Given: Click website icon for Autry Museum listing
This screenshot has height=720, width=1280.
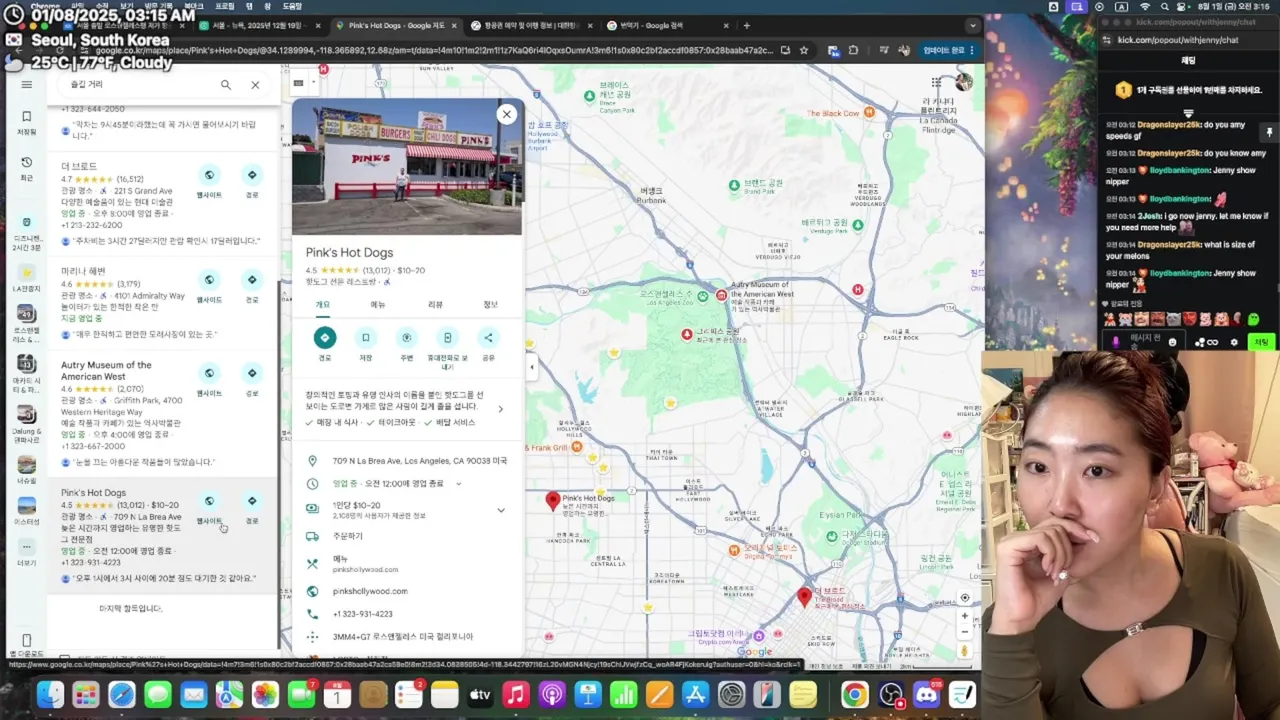Looking at the screenshot, I should (209, 373).
